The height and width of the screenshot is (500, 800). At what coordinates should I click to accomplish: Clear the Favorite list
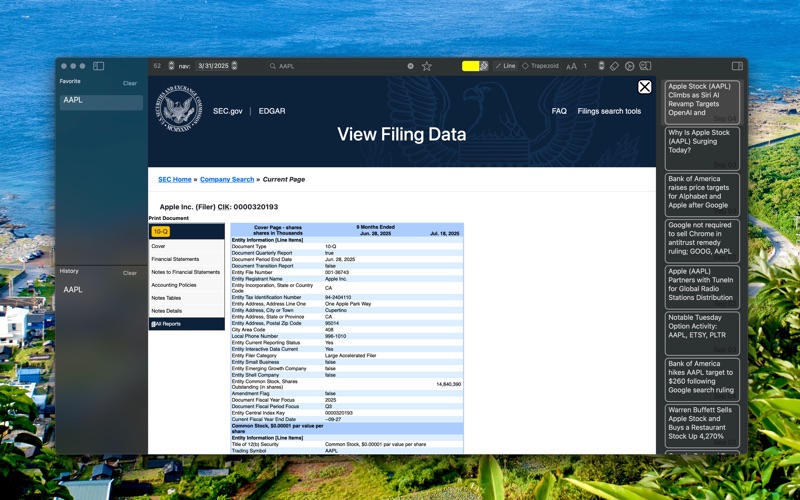click(130, 83)
